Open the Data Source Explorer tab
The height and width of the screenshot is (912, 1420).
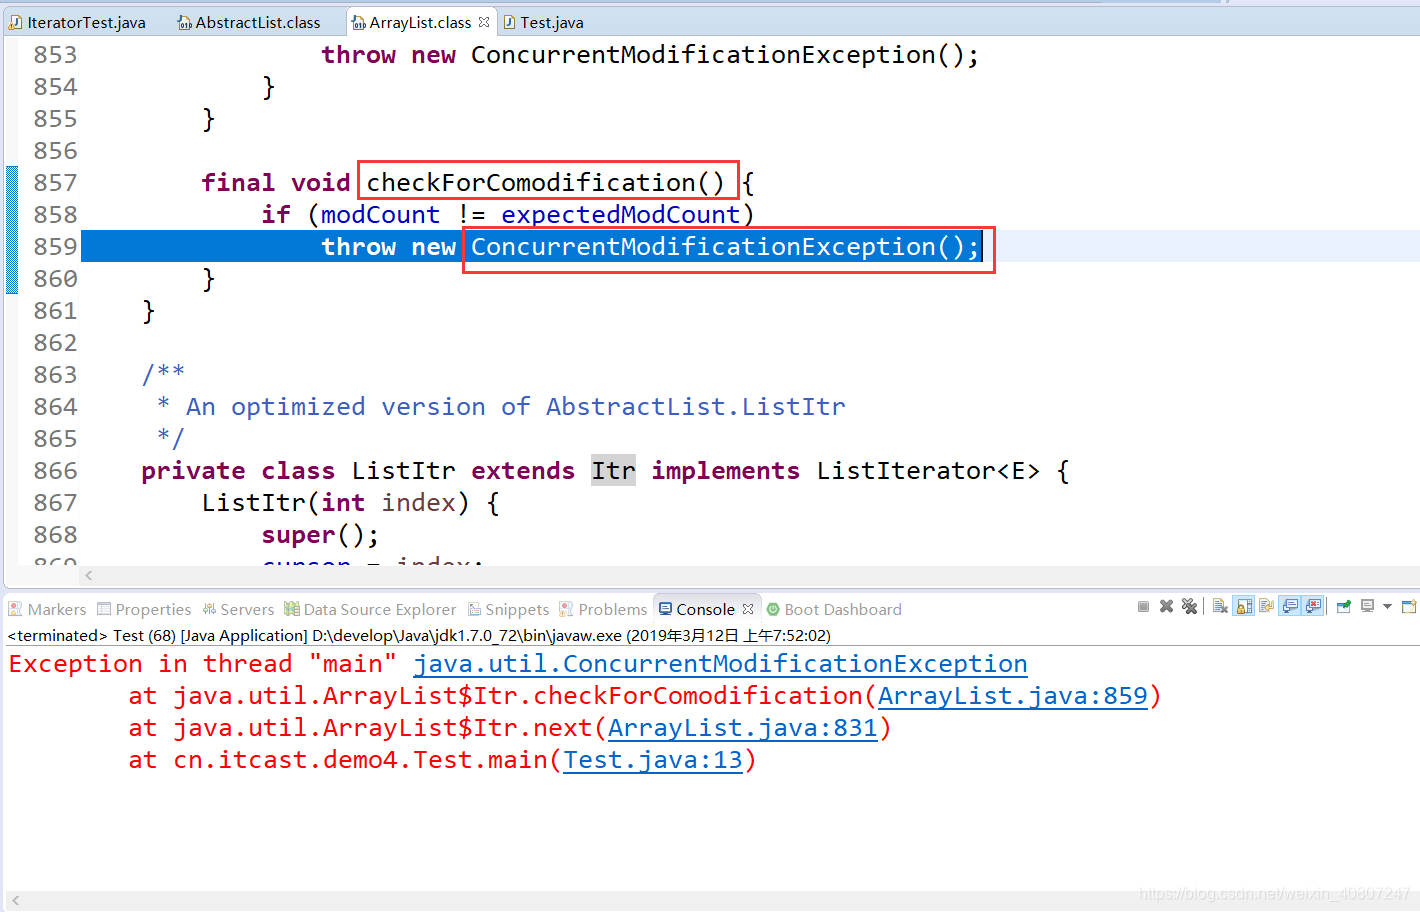click(x=370, y=609)
